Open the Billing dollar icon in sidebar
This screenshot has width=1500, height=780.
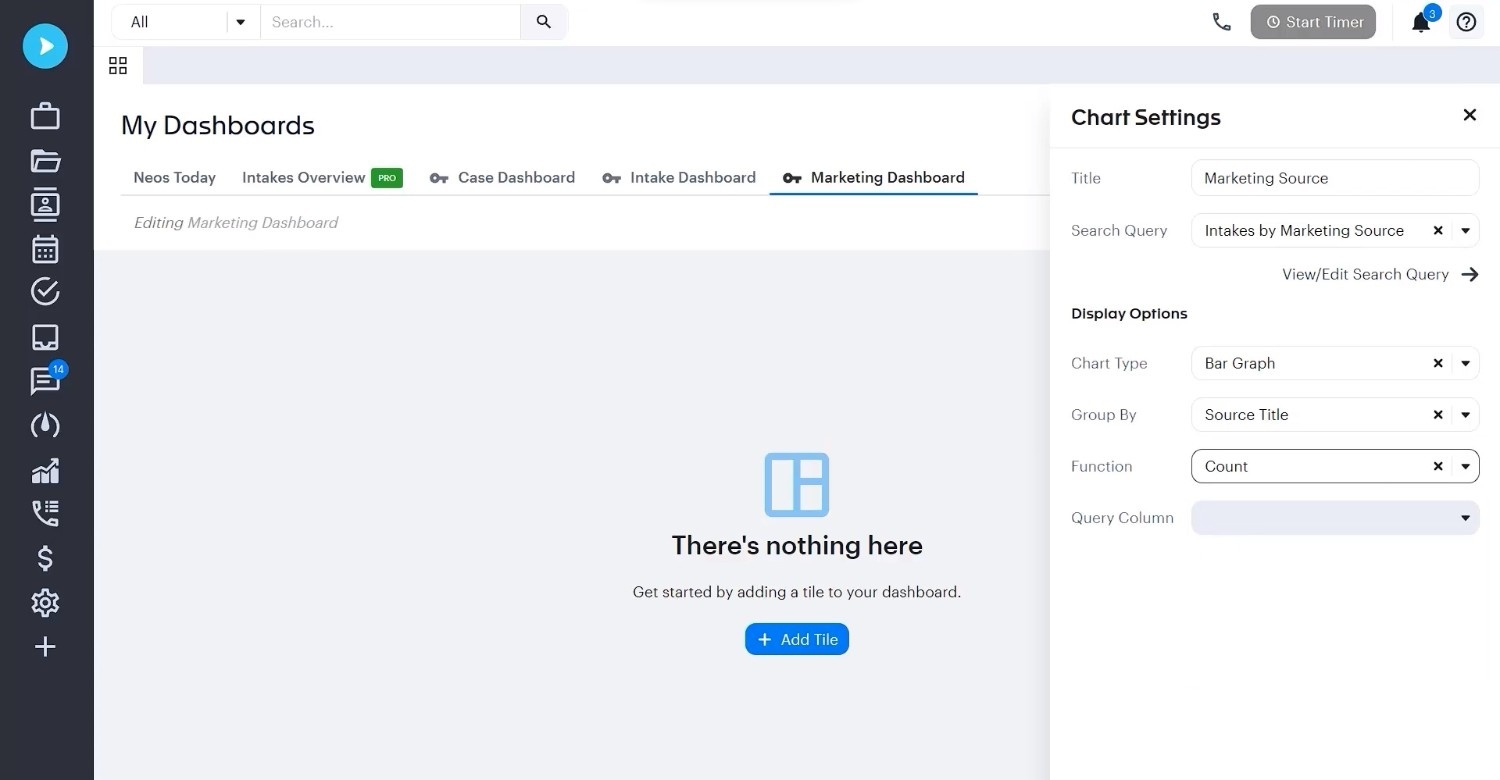(x=45, y=558)
